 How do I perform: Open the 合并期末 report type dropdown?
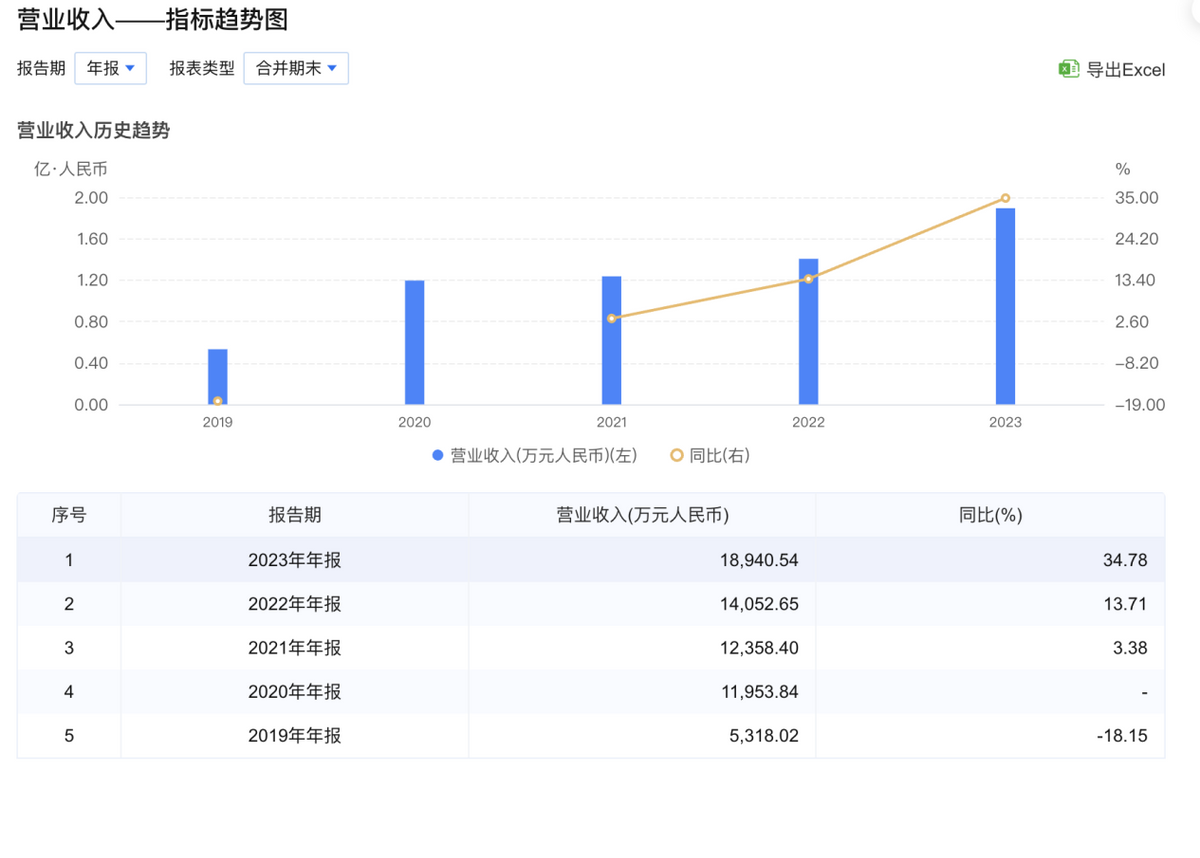[x=296, y=68]
